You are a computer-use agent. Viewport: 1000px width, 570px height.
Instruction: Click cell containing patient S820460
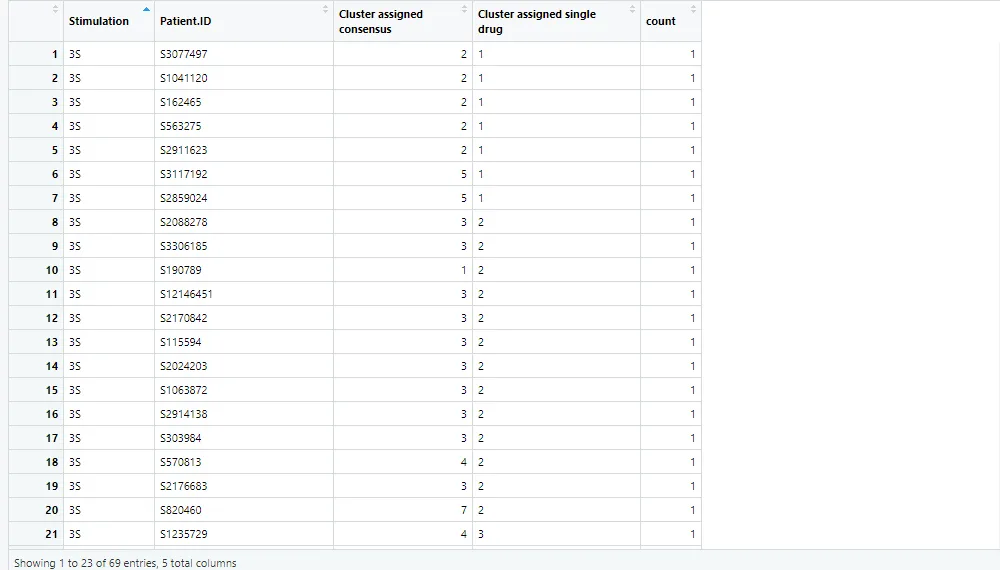181,510
